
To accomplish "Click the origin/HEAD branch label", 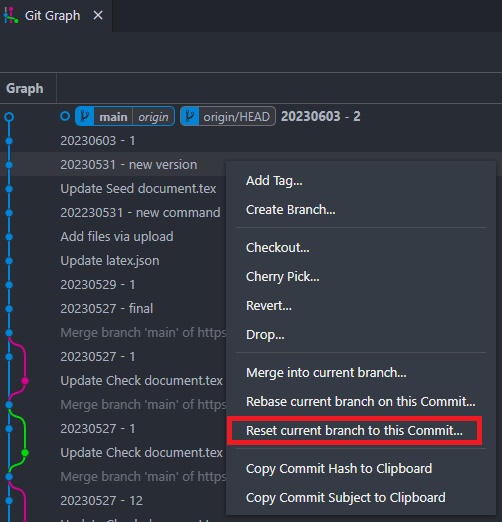I will [236, 117].
